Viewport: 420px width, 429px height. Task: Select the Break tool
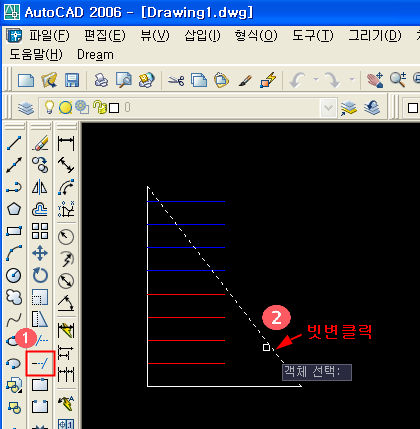40,407
